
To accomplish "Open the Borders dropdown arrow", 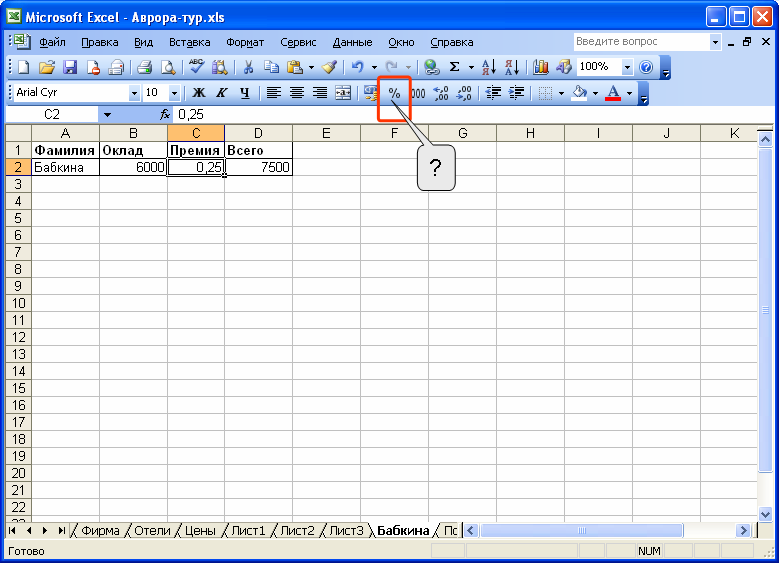I will point(561,93).
